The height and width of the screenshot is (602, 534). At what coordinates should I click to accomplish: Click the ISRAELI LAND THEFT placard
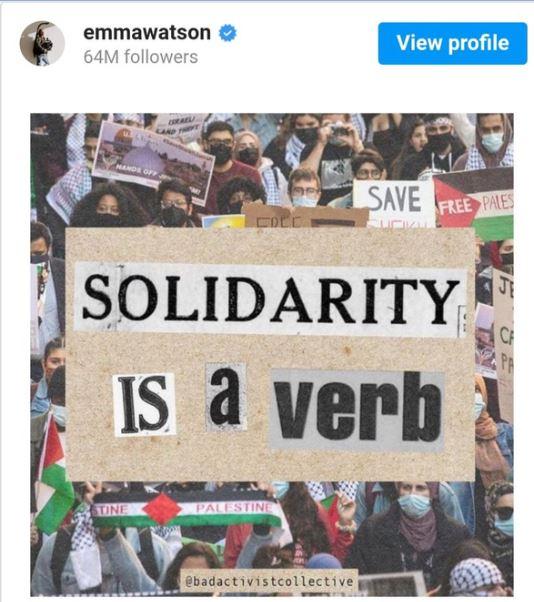click(x=180, y=127)
